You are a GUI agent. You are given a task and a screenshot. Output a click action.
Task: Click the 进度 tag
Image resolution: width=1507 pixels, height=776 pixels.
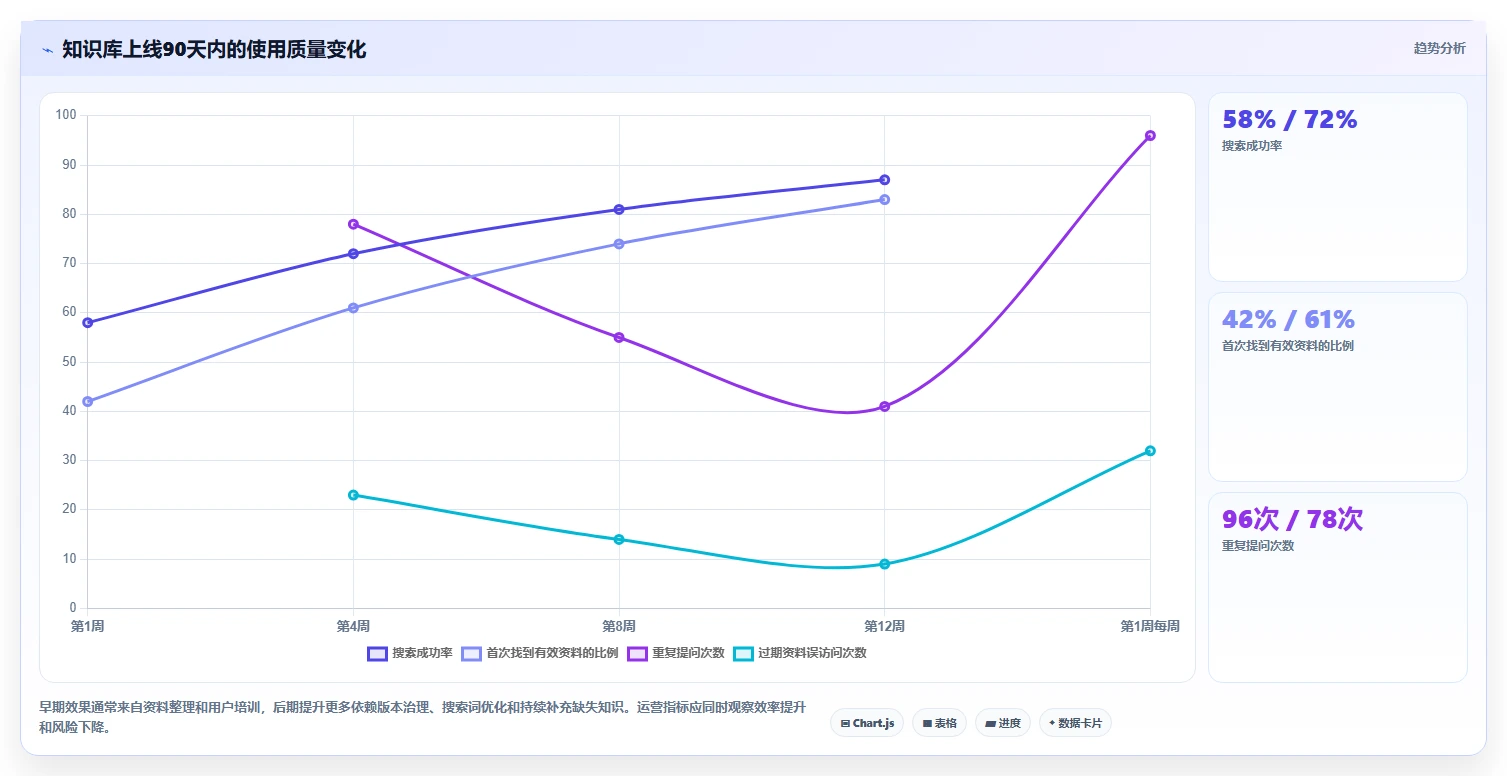click(1003, 723)
